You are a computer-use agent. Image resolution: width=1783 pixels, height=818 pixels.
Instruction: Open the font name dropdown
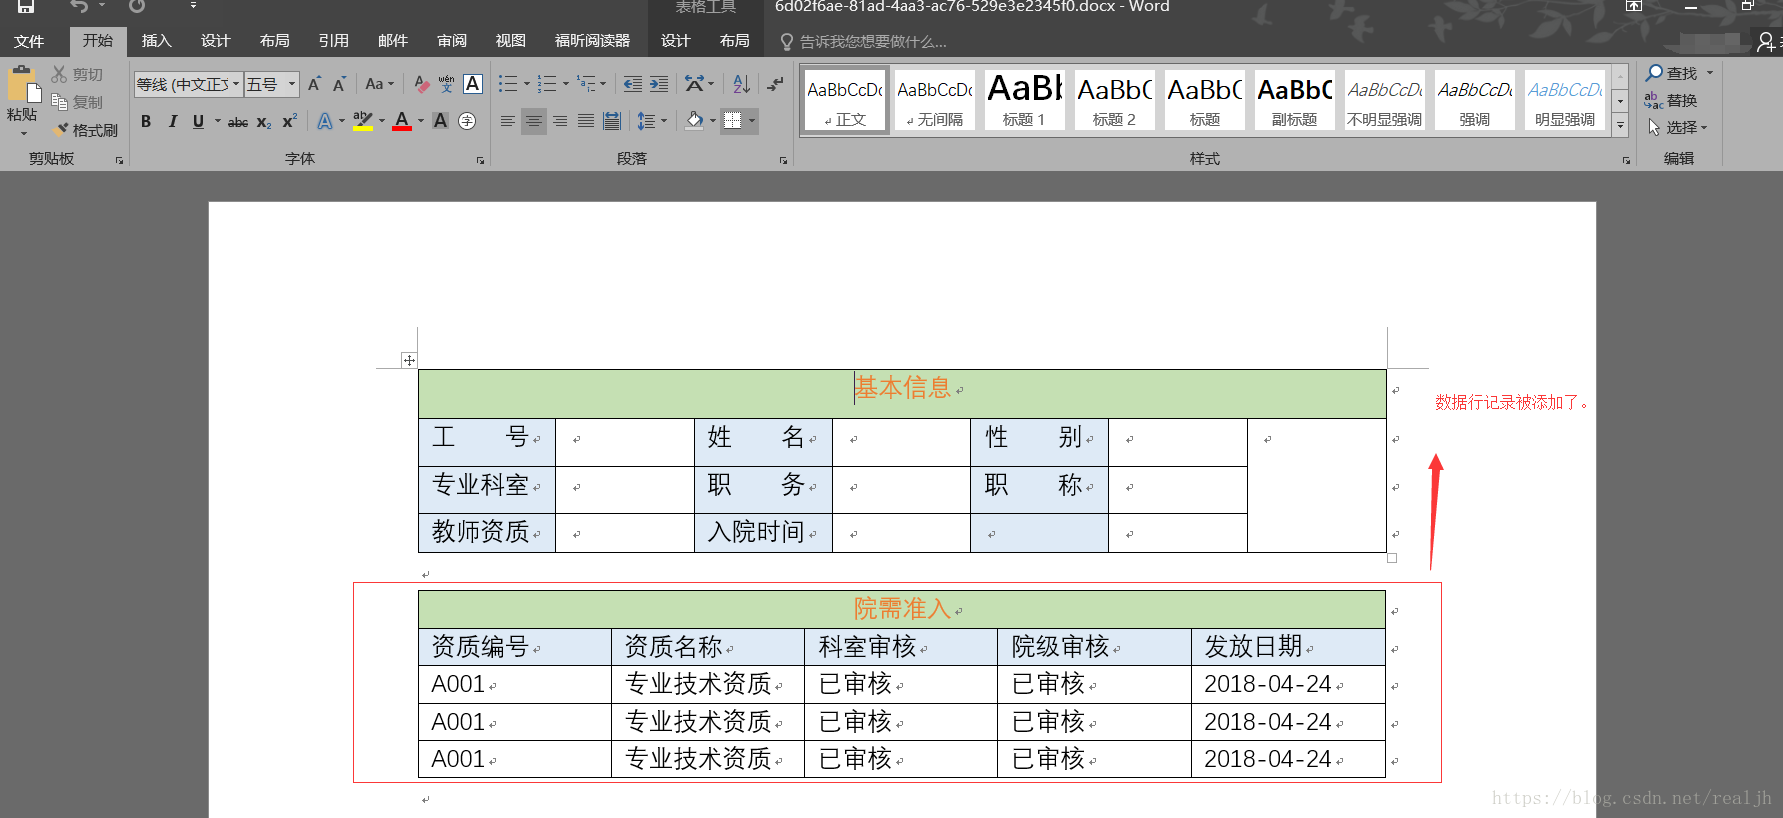click(x=236, y=84)
